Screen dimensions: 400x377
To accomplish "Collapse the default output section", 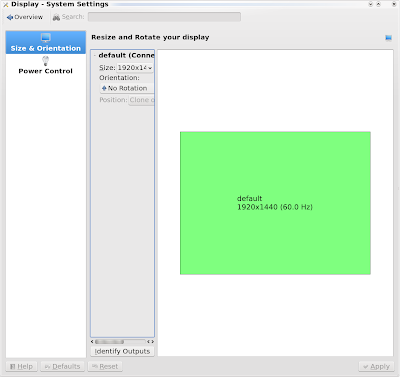I will tap(95, 55).
